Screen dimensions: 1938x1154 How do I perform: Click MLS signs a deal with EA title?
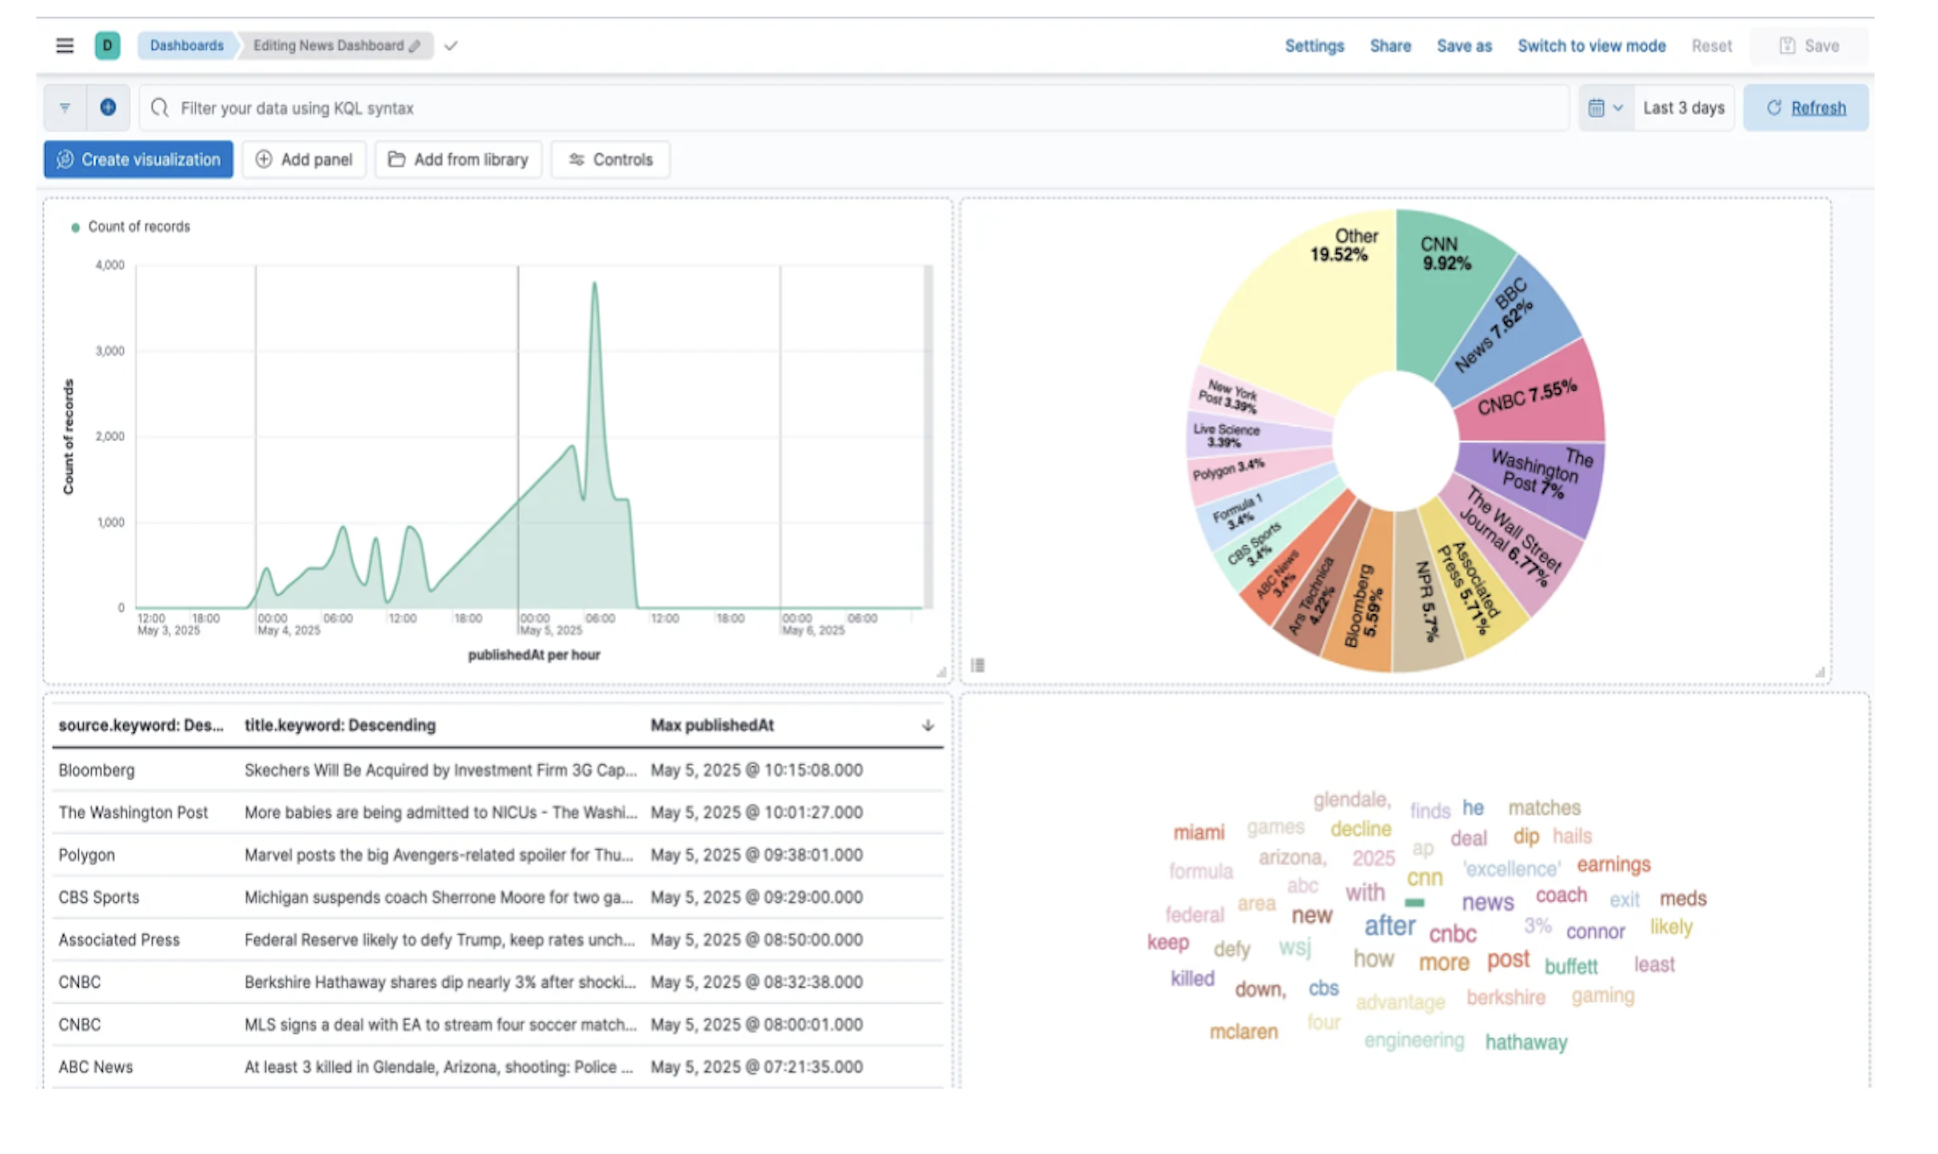[440, 1025]
